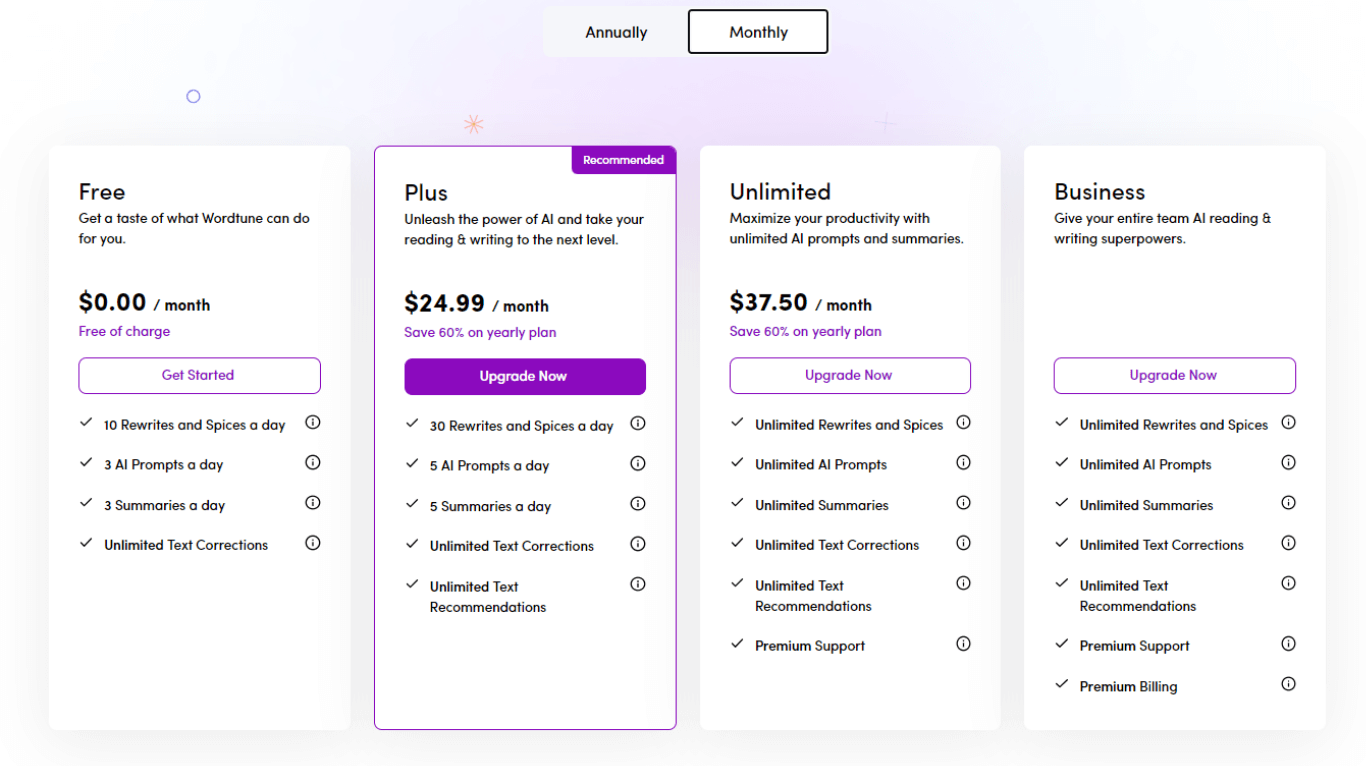This screenshot has height=766, width=1366.
Task: Show info for Unlimited plan's Premium Support
Action: 963,644
